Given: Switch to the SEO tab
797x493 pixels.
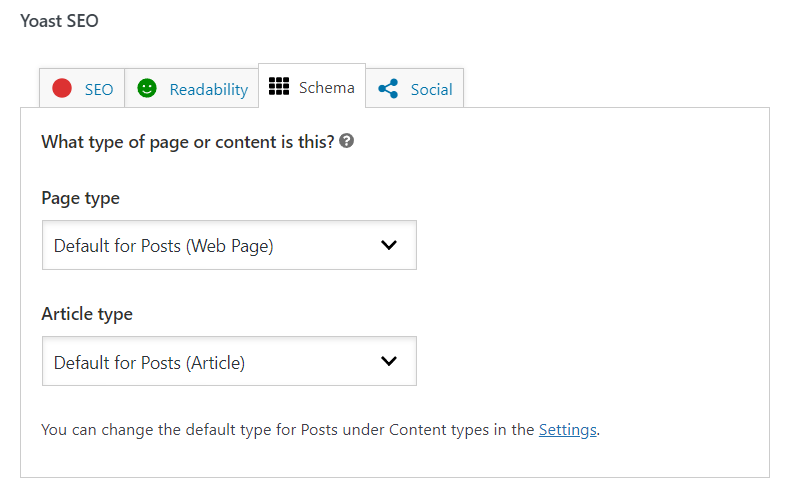Looking at the screenshot, I should pyautogui.click(x=82, y=88).
